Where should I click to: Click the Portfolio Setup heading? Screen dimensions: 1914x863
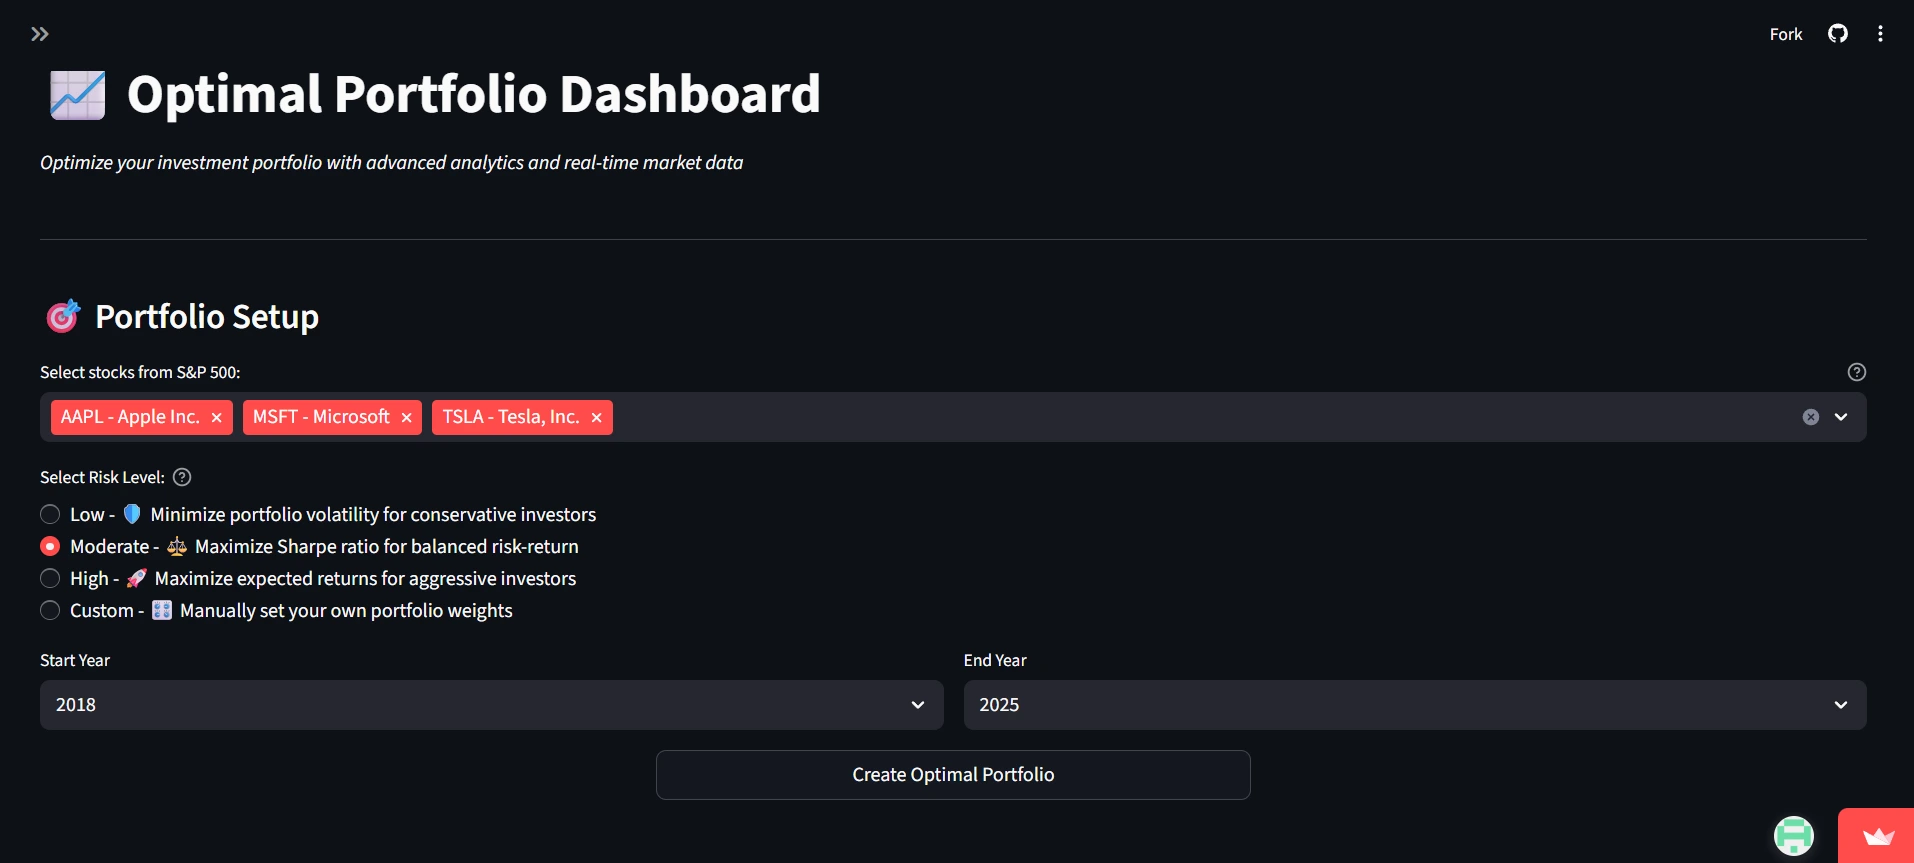point(207,317)
